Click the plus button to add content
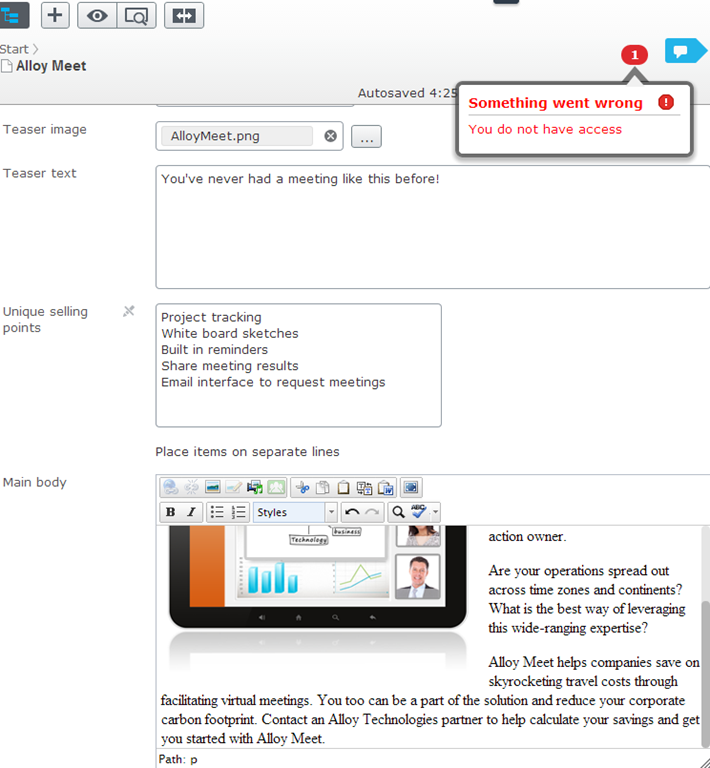 pyautogui.click(x=55, y=14)
